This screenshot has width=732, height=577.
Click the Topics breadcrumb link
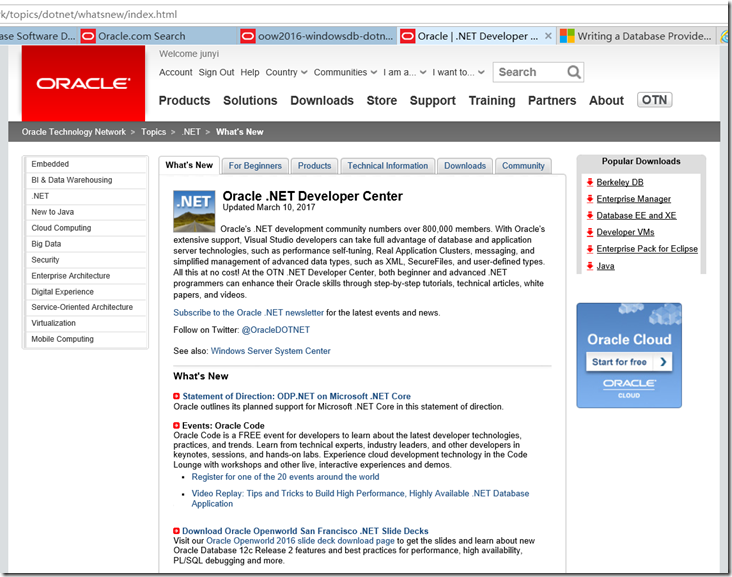pos(154,132)
